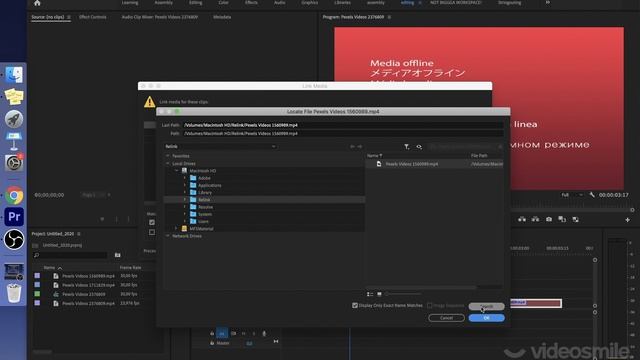Expand the Applications folder arrow

pos(184,185)
